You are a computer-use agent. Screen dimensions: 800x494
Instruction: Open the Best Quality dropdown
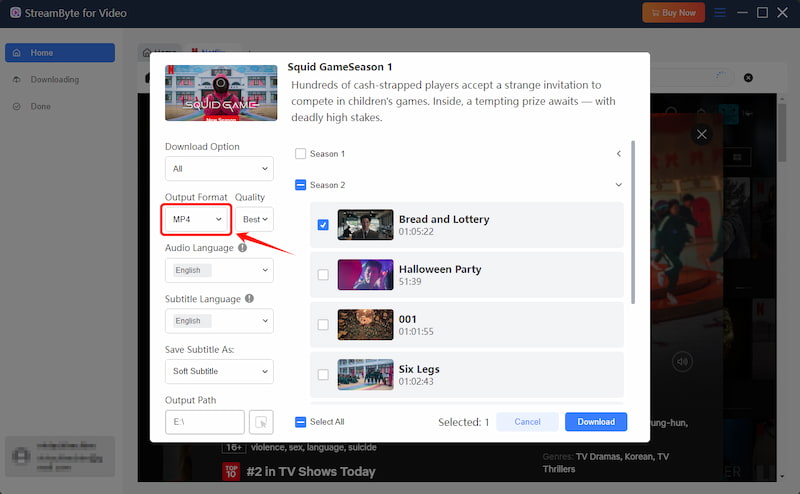[255, 219]
